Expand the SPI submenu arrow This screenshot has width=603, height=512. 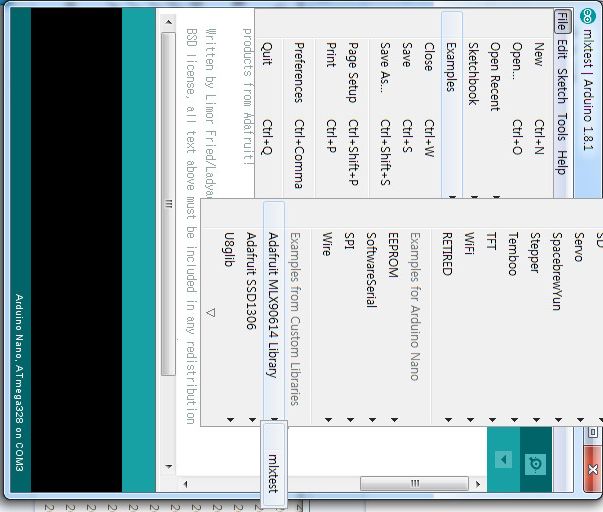[350, 420]
